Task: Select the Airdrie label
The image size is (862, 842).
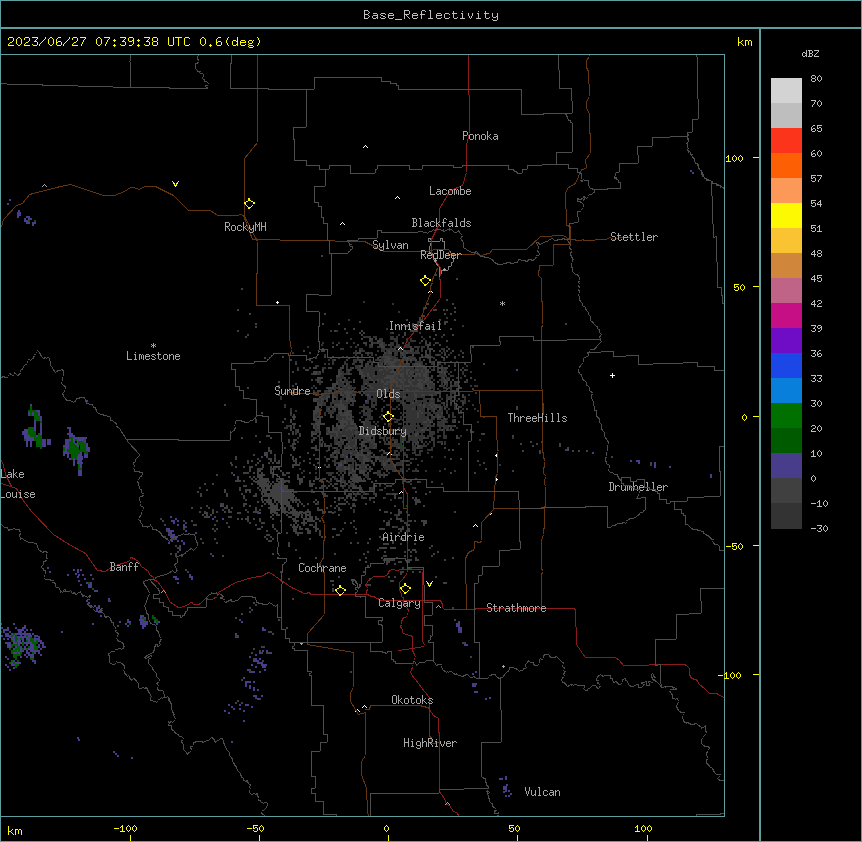Action: pyautogui.click(x=404, y=537)
